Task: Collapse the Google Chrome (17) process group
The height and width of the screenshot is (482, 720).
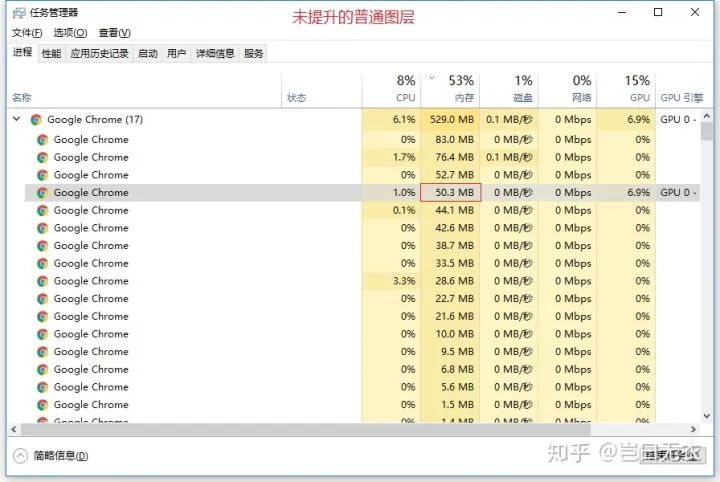Action: [x=17, y=119]
